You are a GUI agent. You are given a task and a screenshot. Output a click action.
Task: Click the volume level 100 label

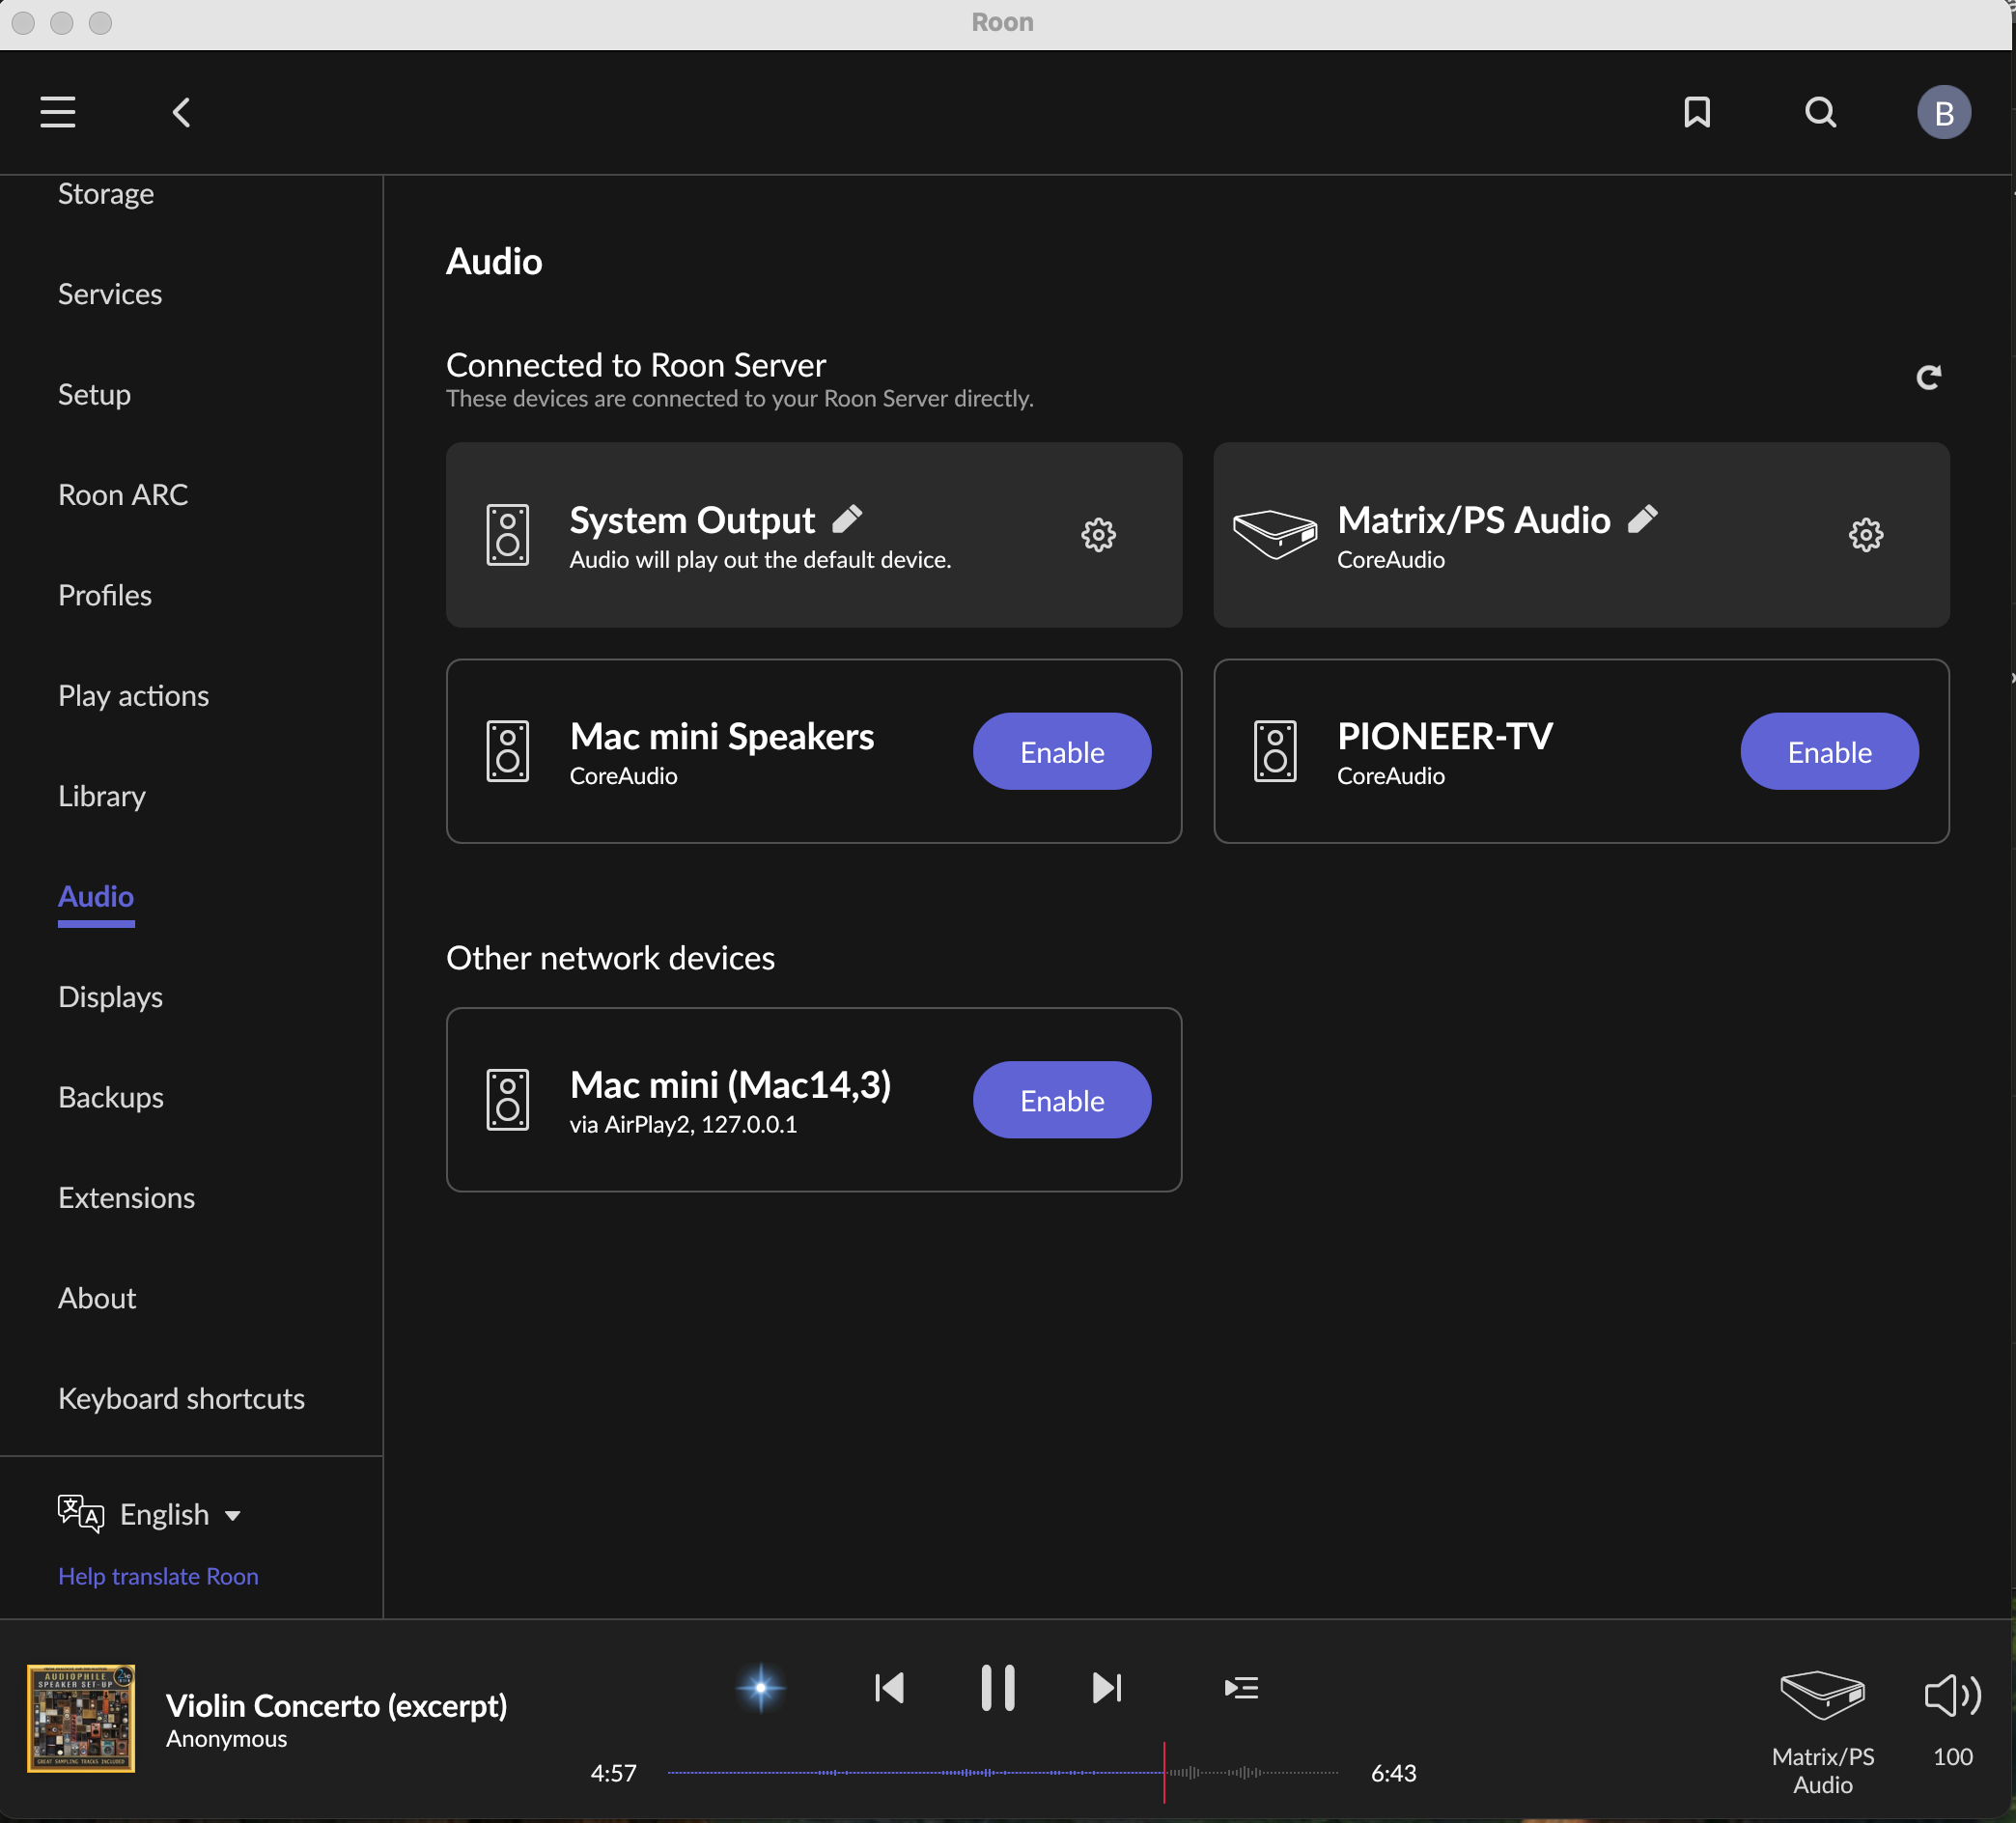pyautogui.click(x=1952, y=1757)
